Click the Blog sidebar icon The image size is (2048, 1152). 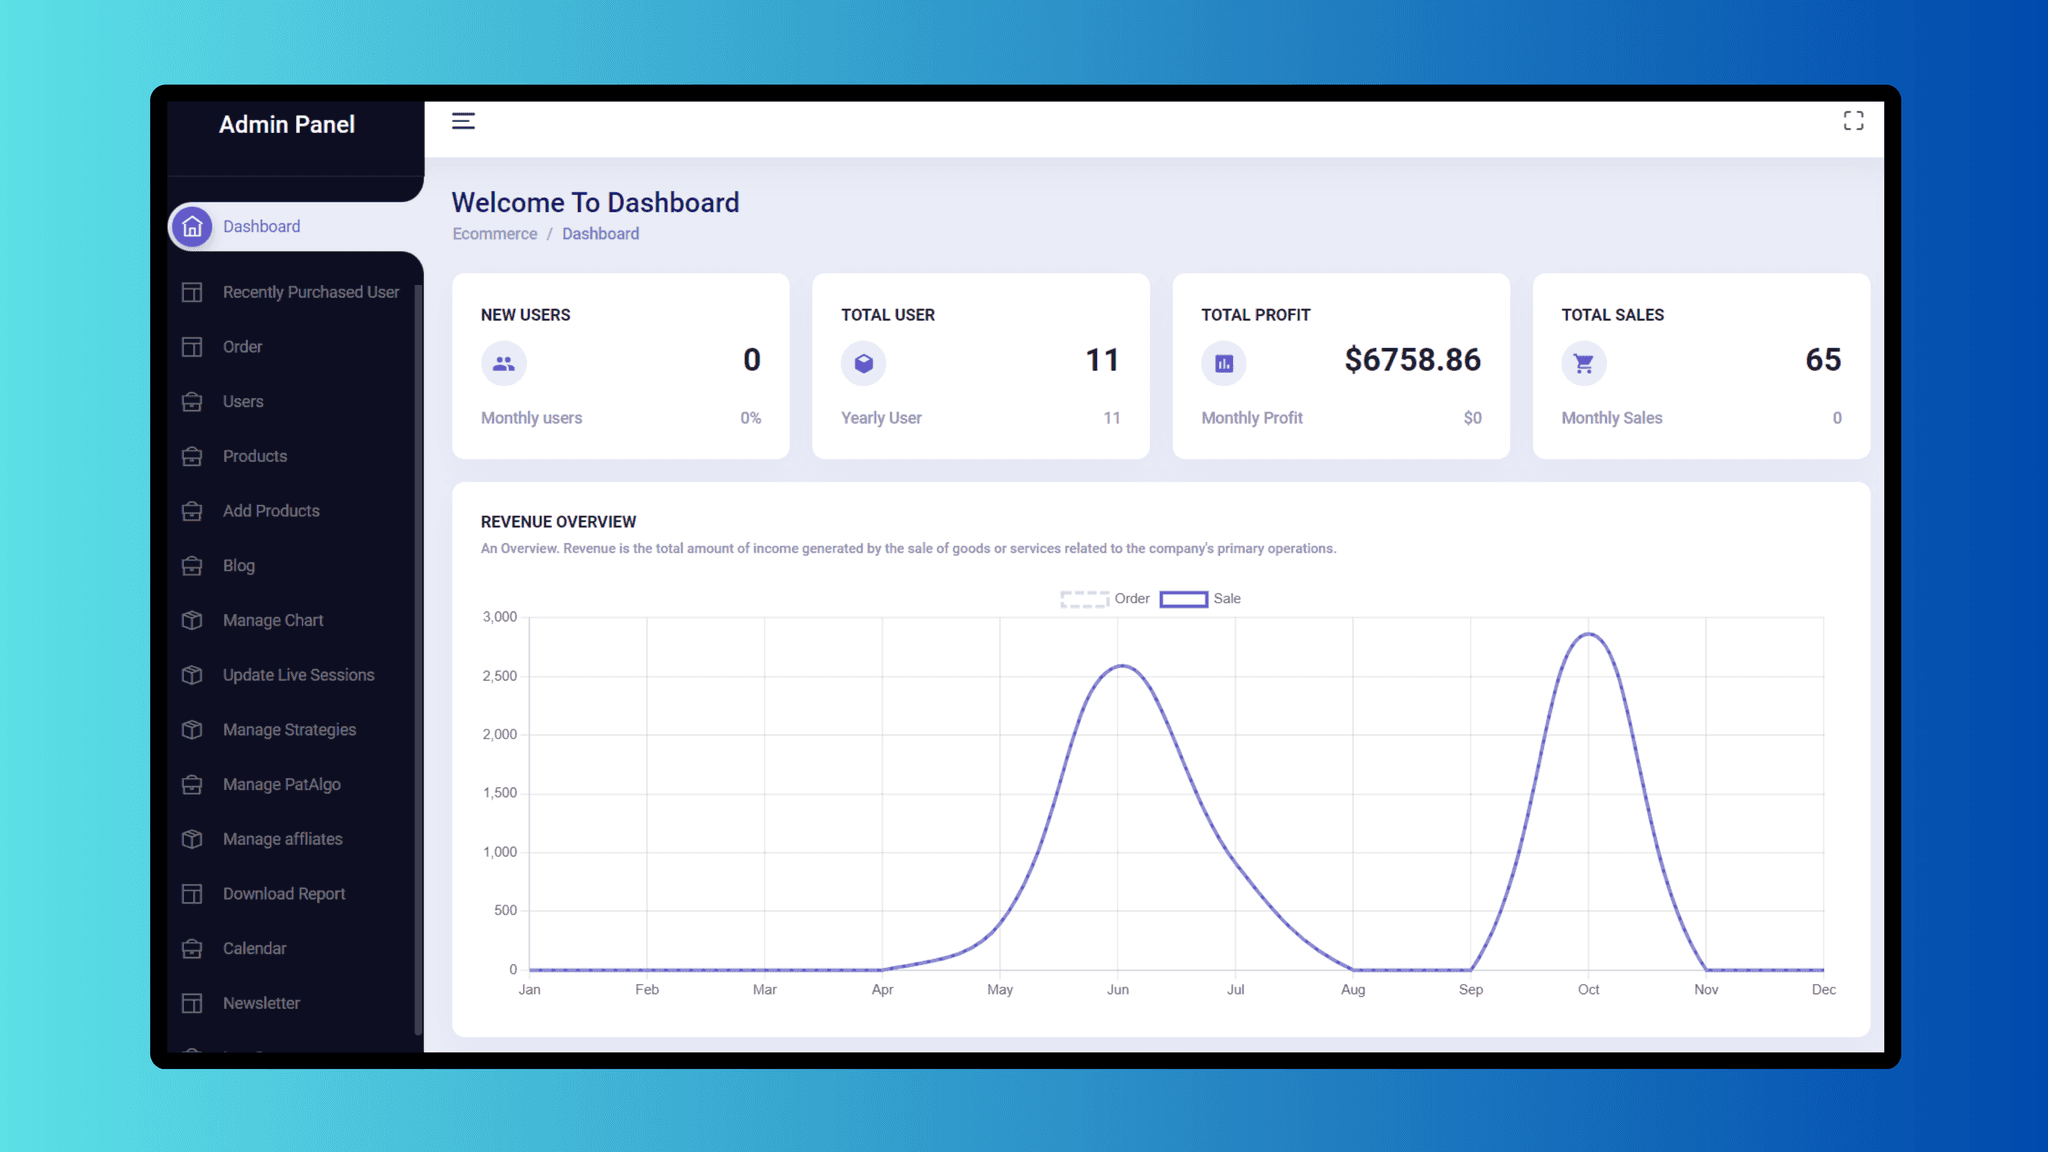pyautogui.click(x=192, y=566)
